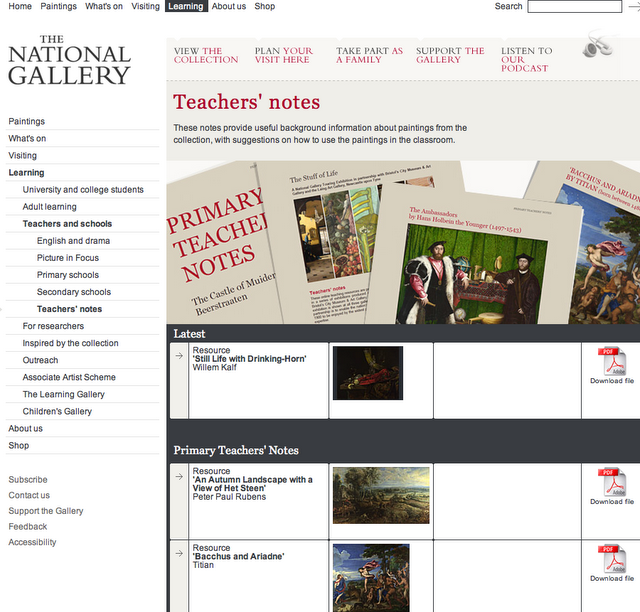The image size is (640, 612).
Task: Click the Latest section heading
Action: click(189, 334)
